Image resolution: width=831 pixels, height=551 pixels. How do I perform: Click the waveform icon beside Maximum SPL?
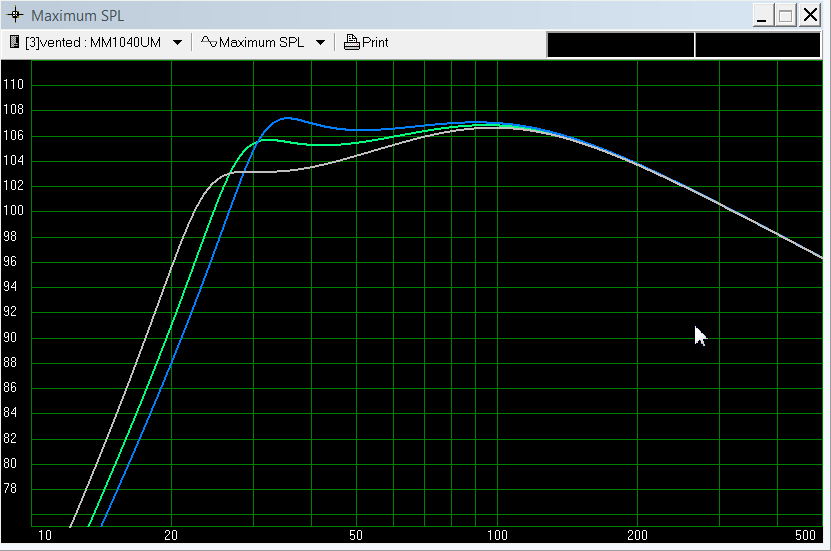click(x=209, y=42)
